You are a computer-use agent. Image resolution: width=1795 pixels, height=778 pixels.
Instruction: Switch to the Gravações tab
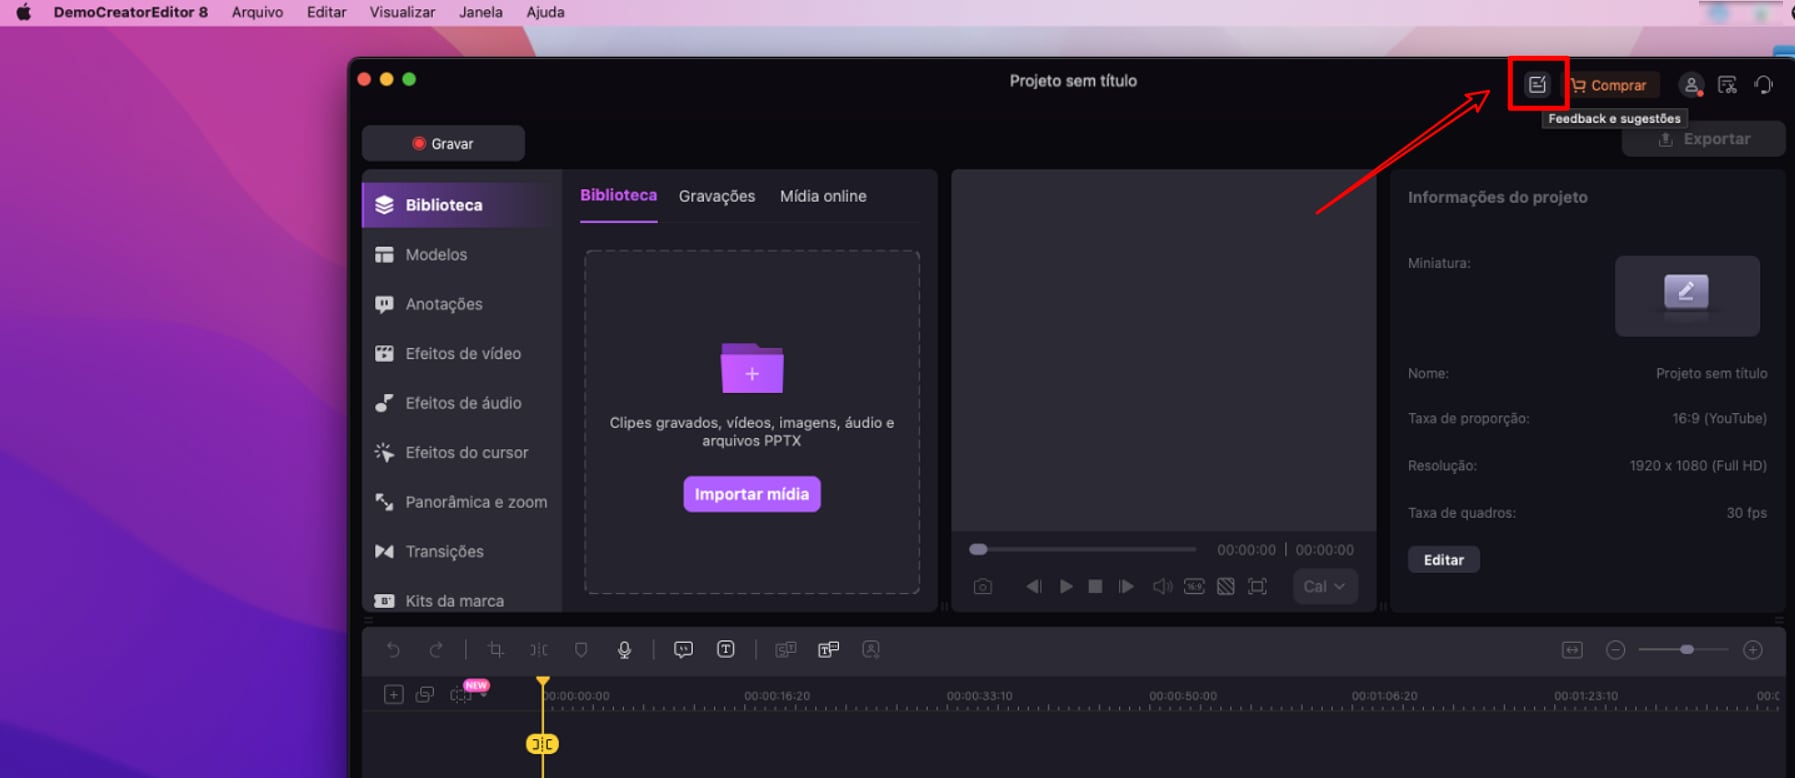coord(716,196)
